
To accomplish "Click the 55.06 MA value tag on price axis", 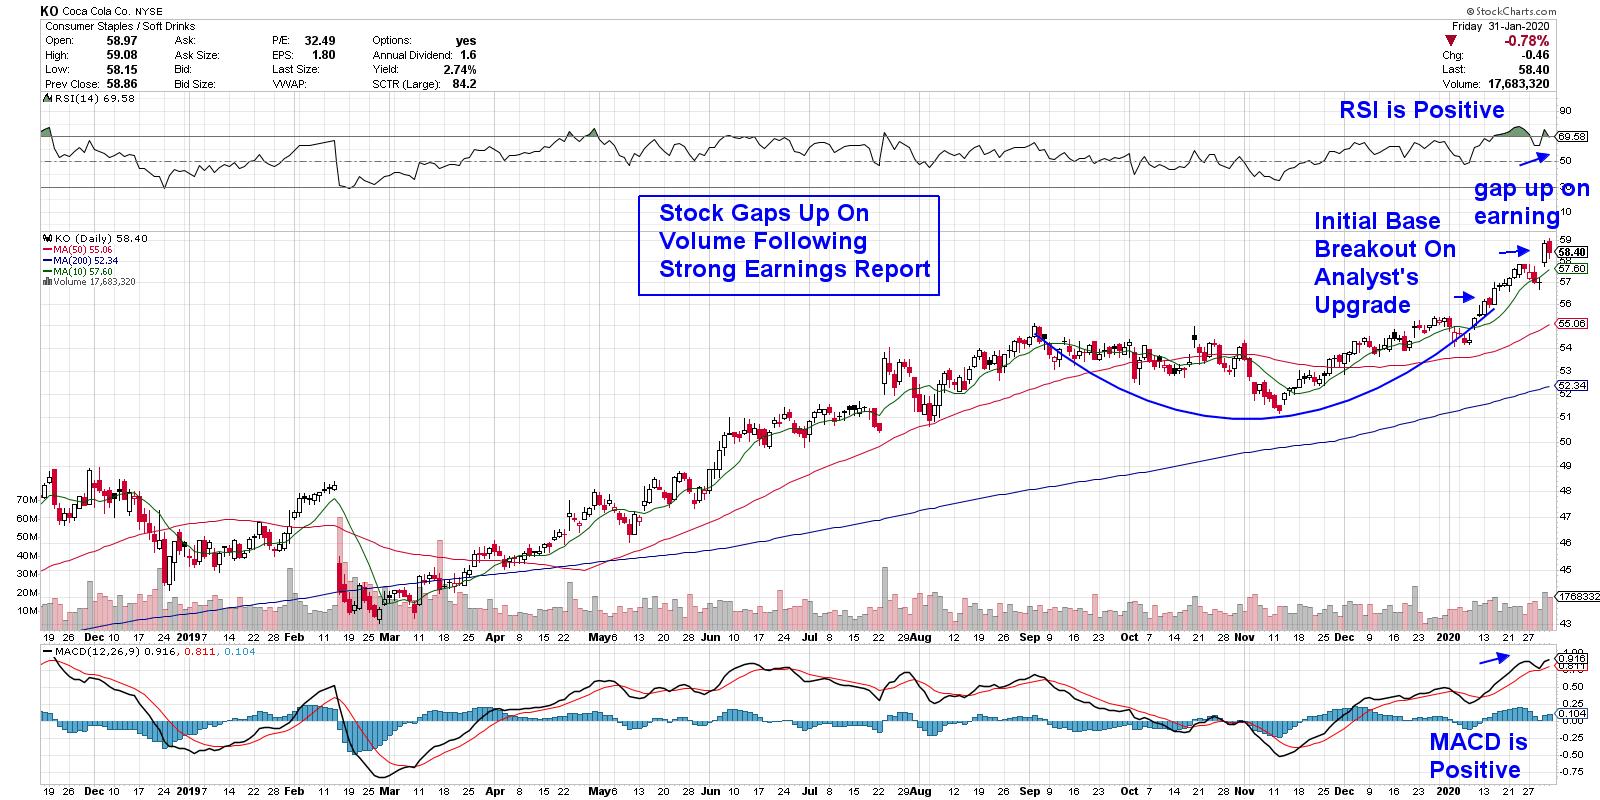I will [x=1572, y=324].
